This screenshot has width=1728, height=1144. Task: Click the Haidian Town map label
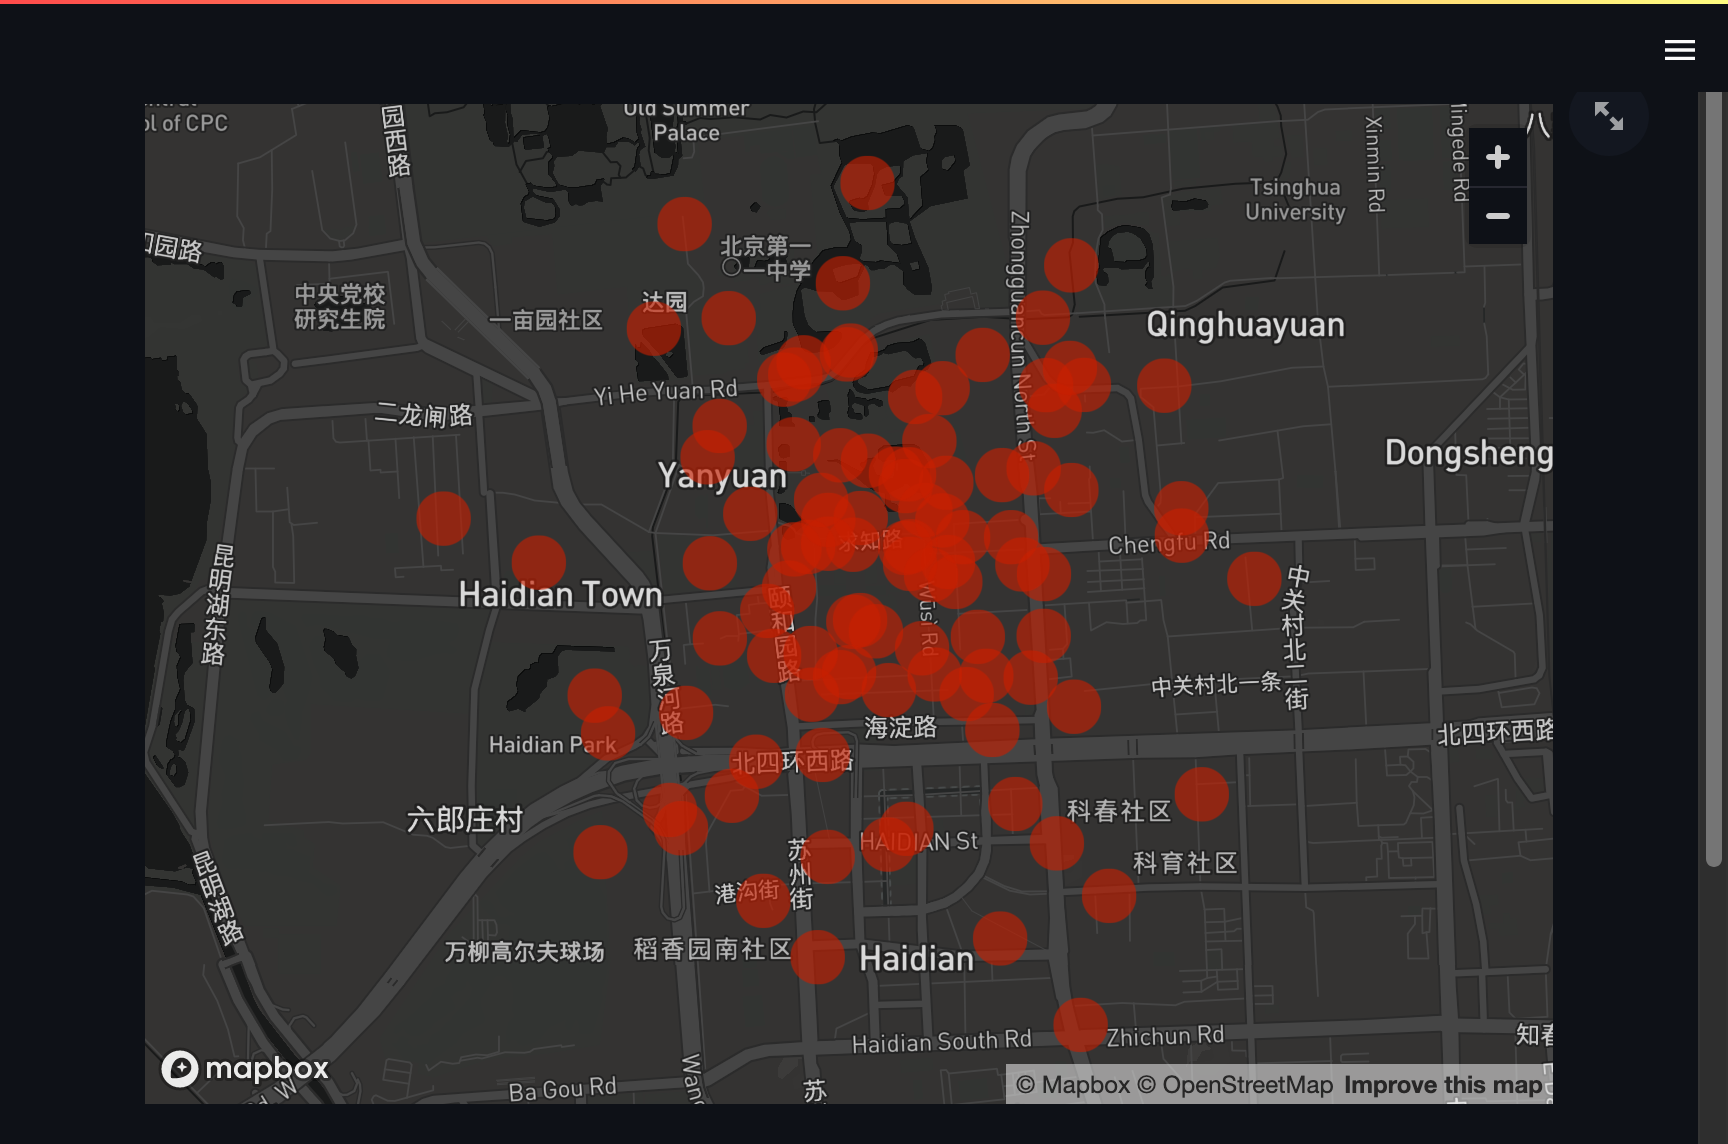560,595
